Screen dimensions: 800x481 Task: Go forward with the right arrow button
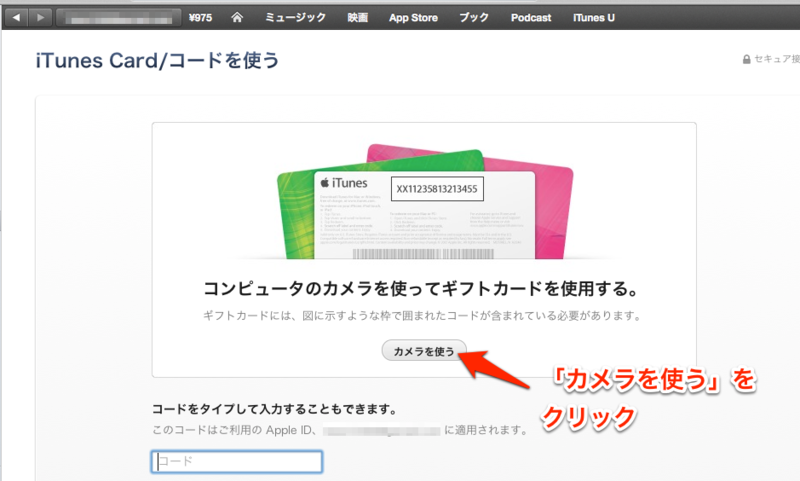(x=40, y=17)
